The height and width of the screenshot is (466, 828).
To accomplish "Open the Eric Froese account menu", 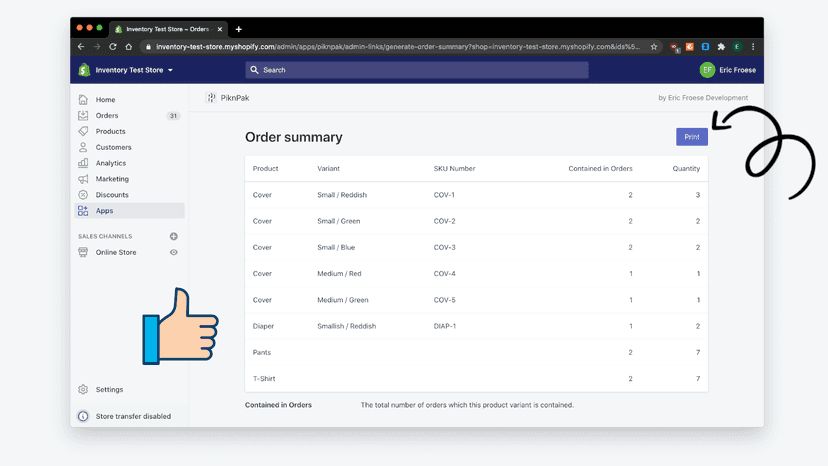I will point(727,70).
